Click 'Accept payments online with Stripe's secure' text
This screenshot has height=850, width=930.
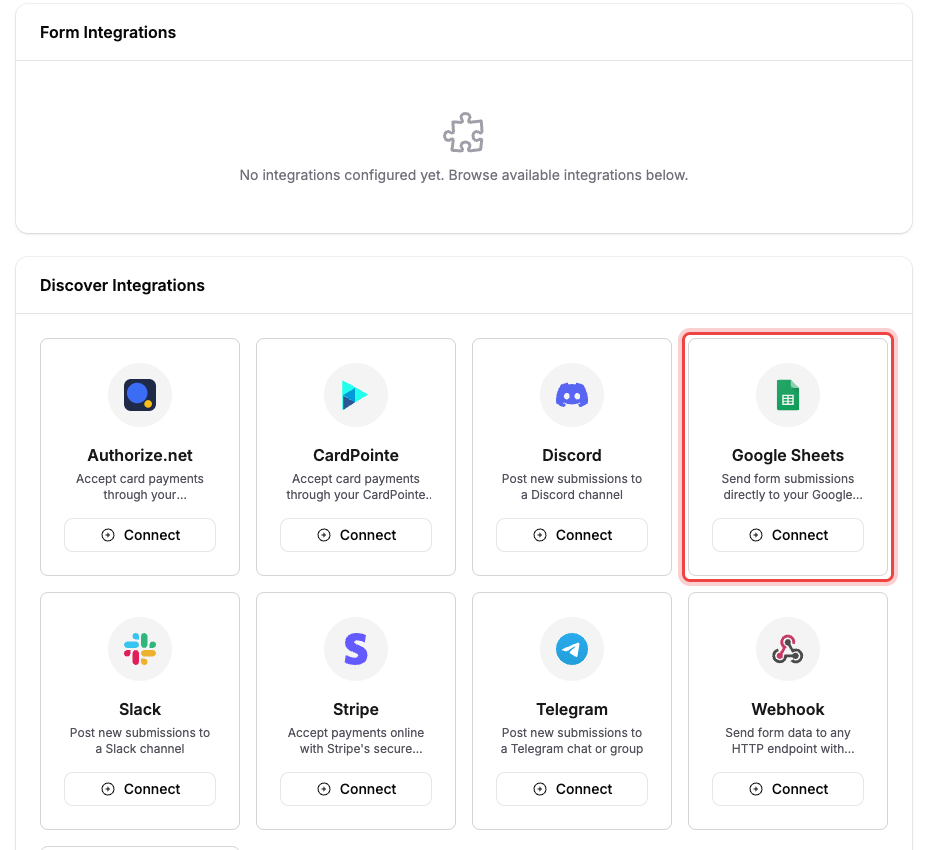coord(356,740)
